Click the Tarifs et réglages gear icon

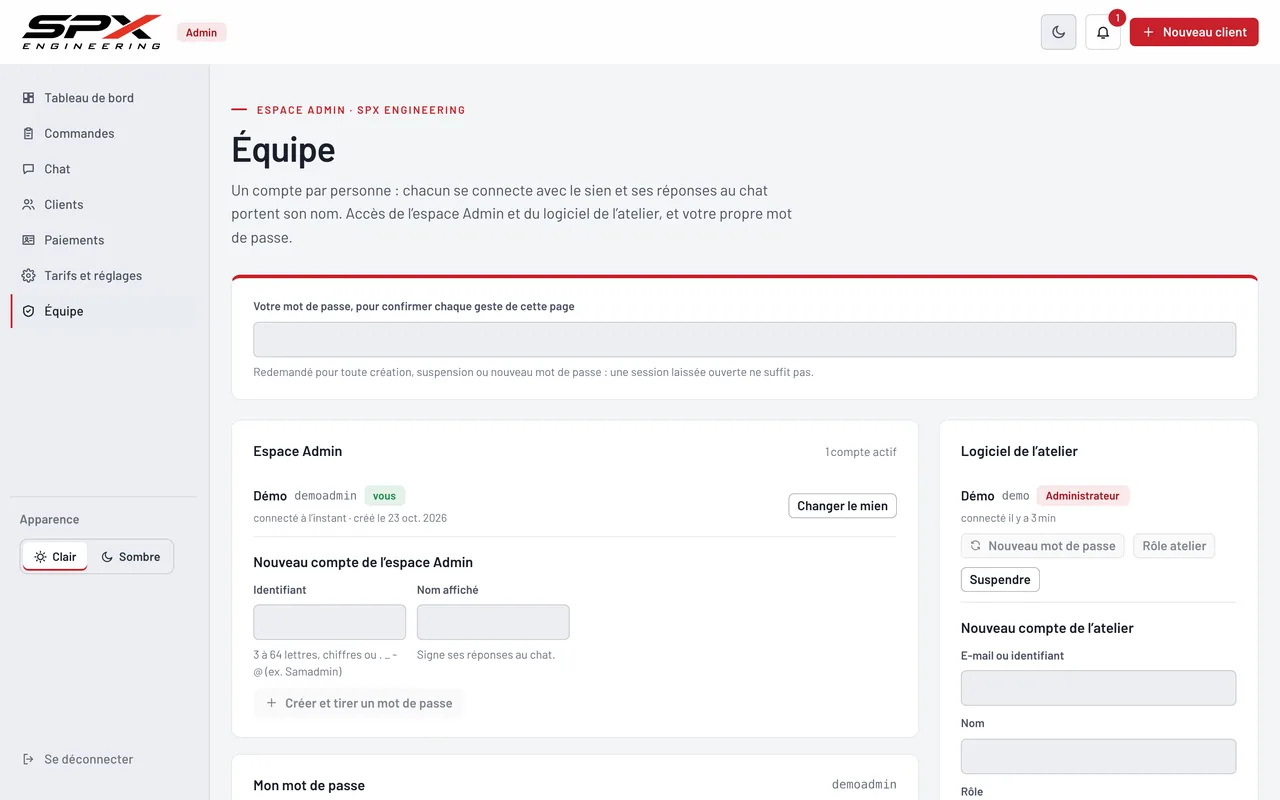click(28, 275)
